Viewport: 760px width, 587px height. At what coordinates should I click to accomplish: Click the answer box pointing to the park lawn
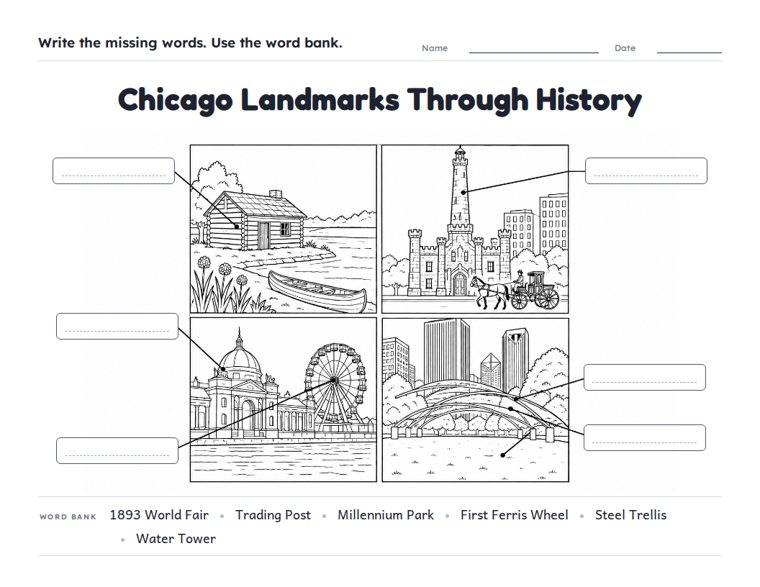[x=645, y=438]
